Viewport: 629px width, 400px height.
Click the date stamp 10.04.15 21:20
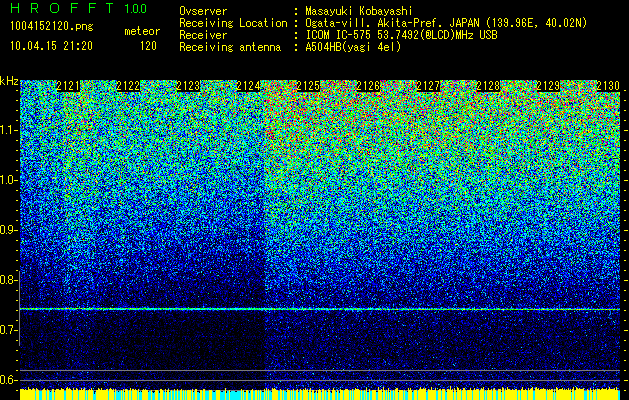click(x=51, y=46)
